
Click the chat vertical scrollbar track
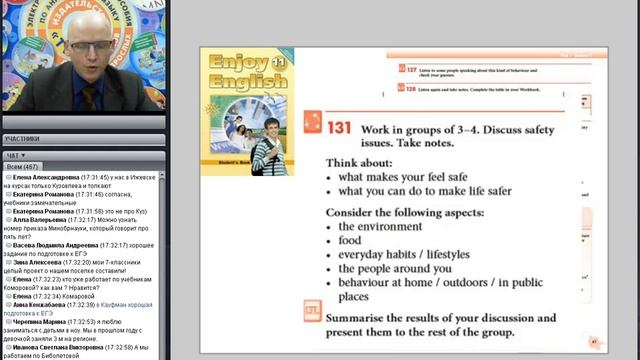(162, 269)
